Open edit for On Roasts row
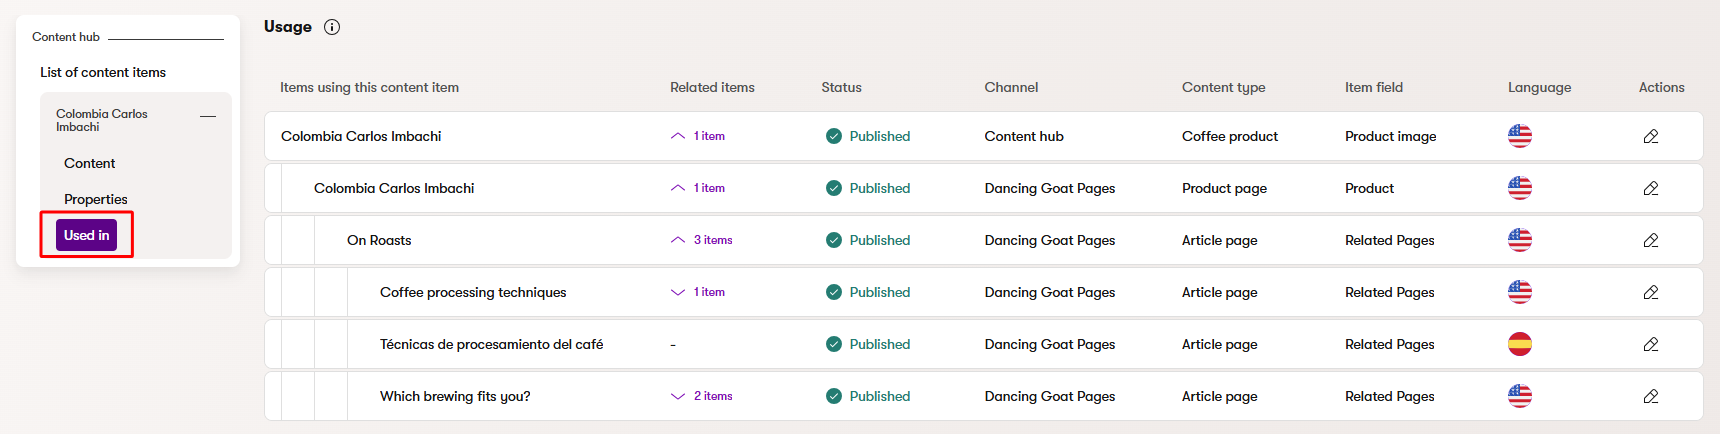1720x434 pixels. coord(1650,240)
